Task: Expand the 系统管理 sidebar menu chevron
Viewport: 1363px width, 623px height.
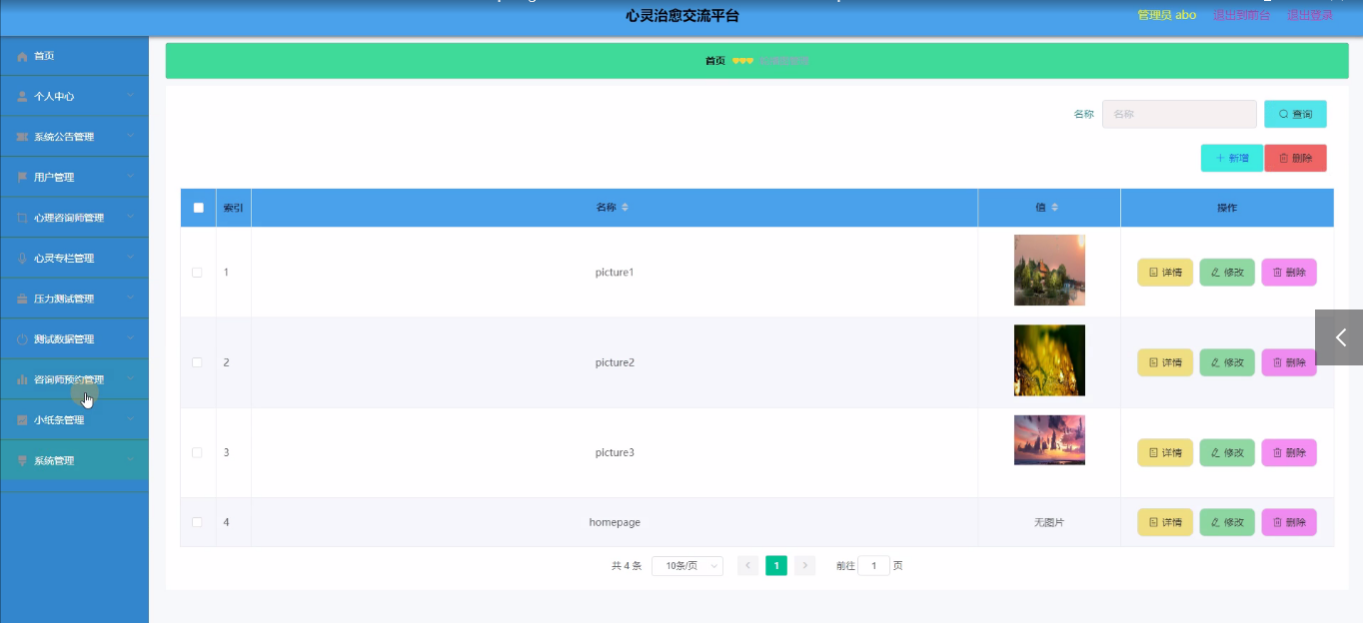Action: tap(131, 461)
